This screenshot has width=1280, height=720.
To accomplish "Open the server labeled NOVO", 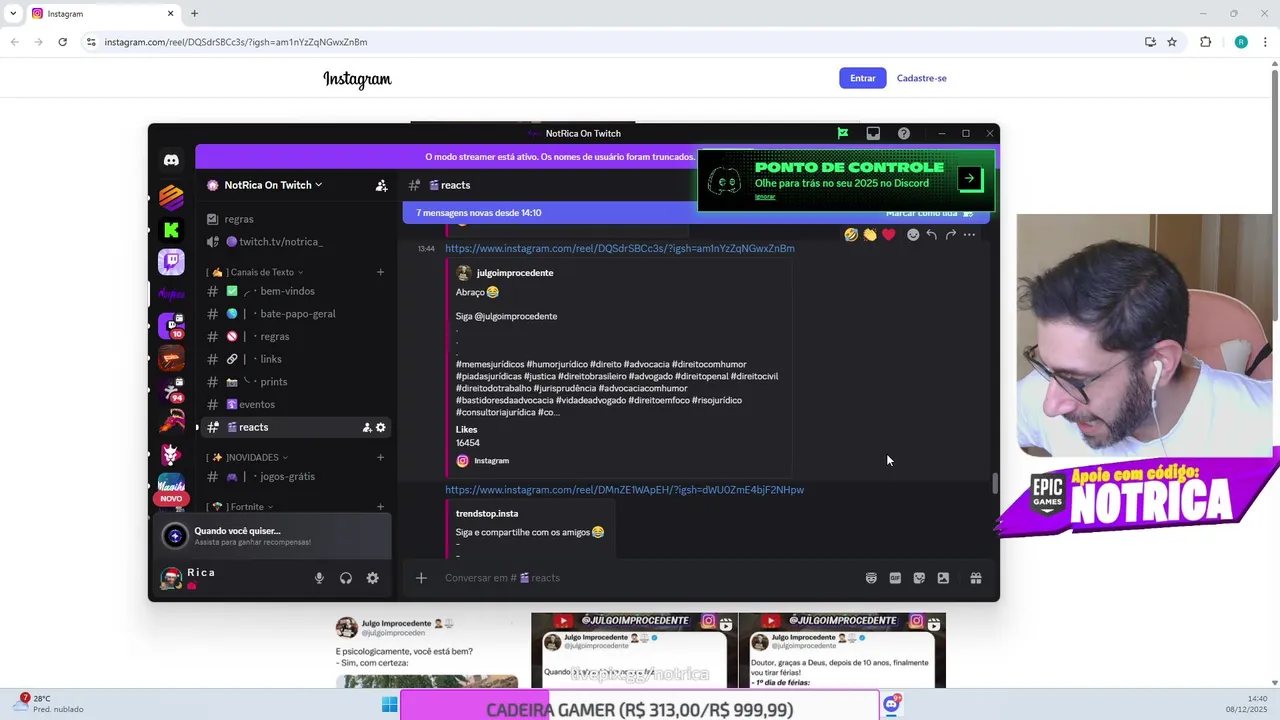I will click(x=171, y=487).
